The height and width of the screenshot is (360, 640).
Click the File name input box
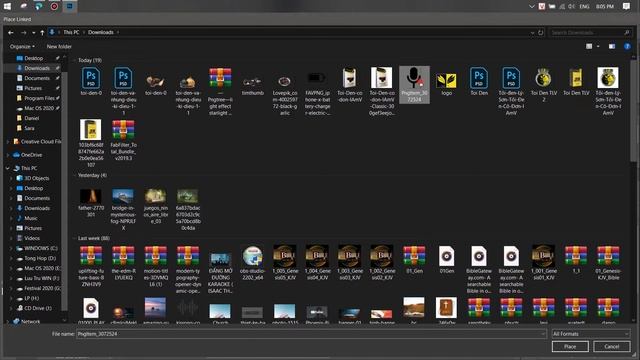coord(311,334)
